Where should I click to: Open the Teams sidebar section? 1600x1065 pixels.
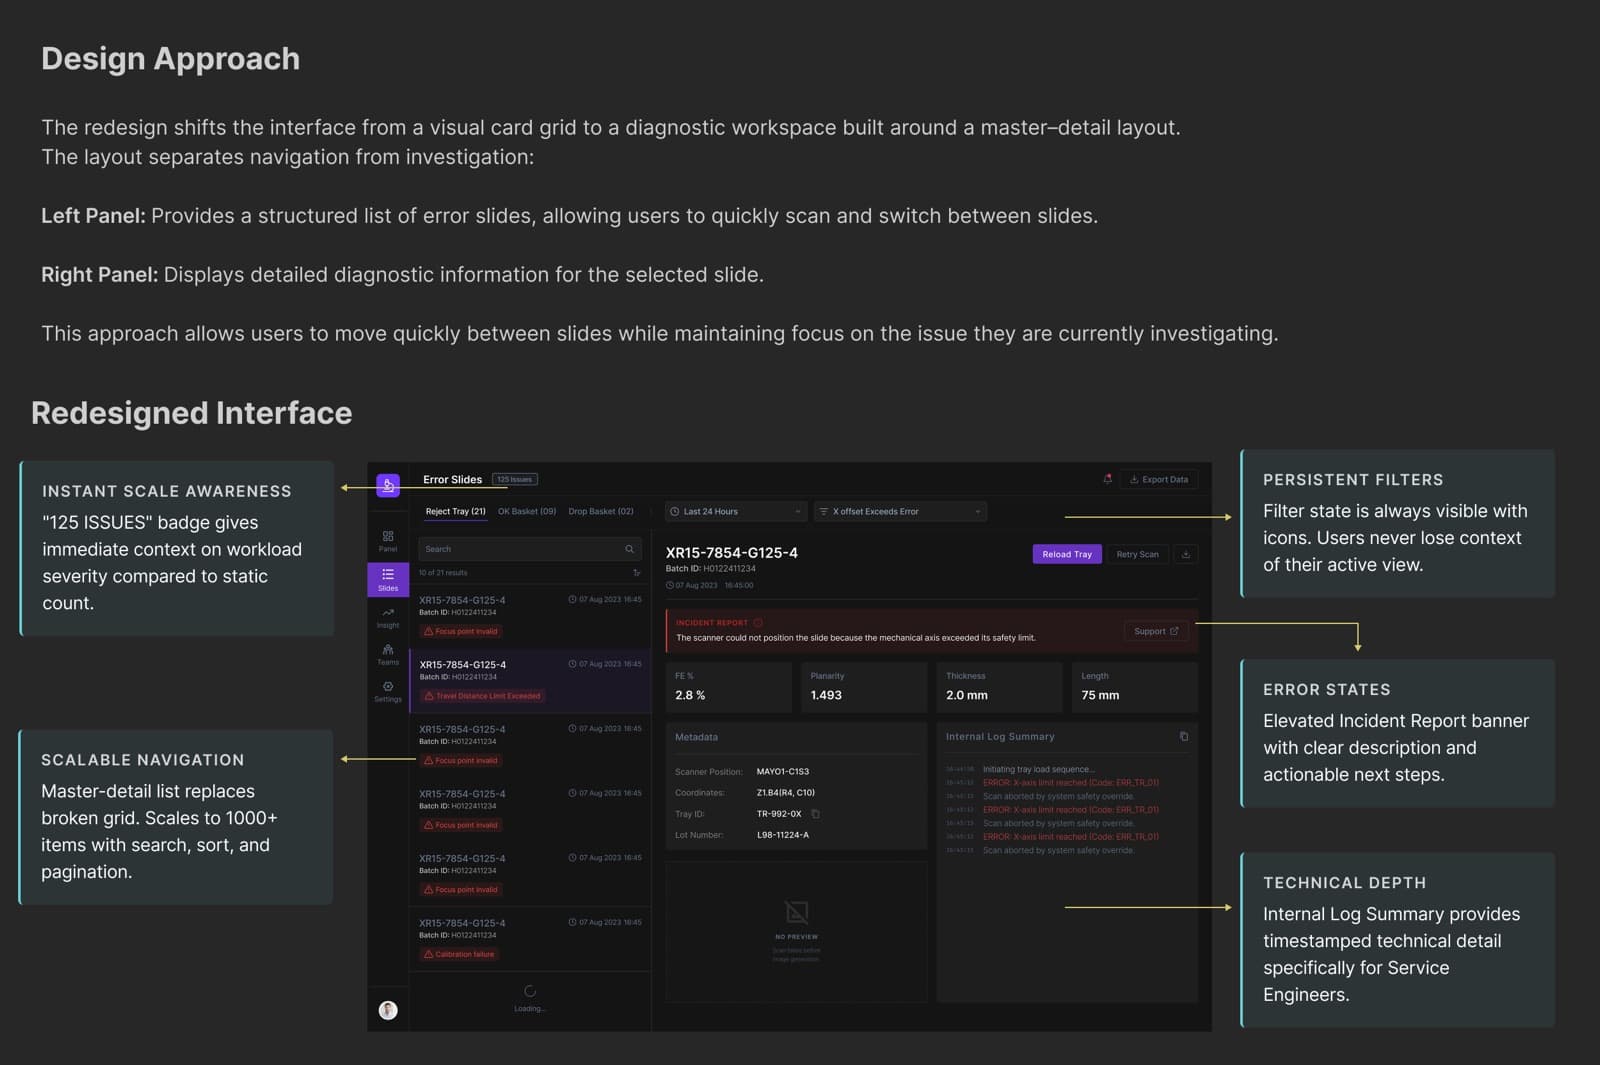click(x=388, y=654)
